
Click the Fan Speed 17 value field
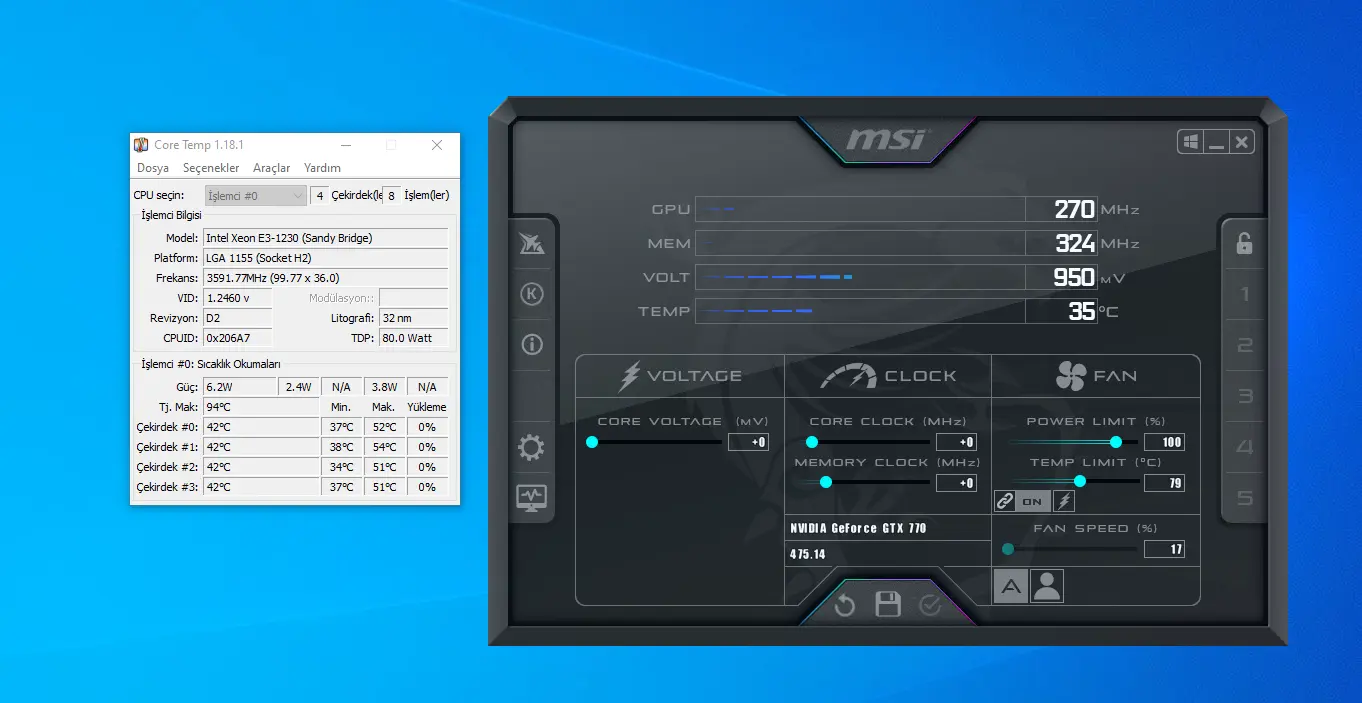(x=1164, y=549)
